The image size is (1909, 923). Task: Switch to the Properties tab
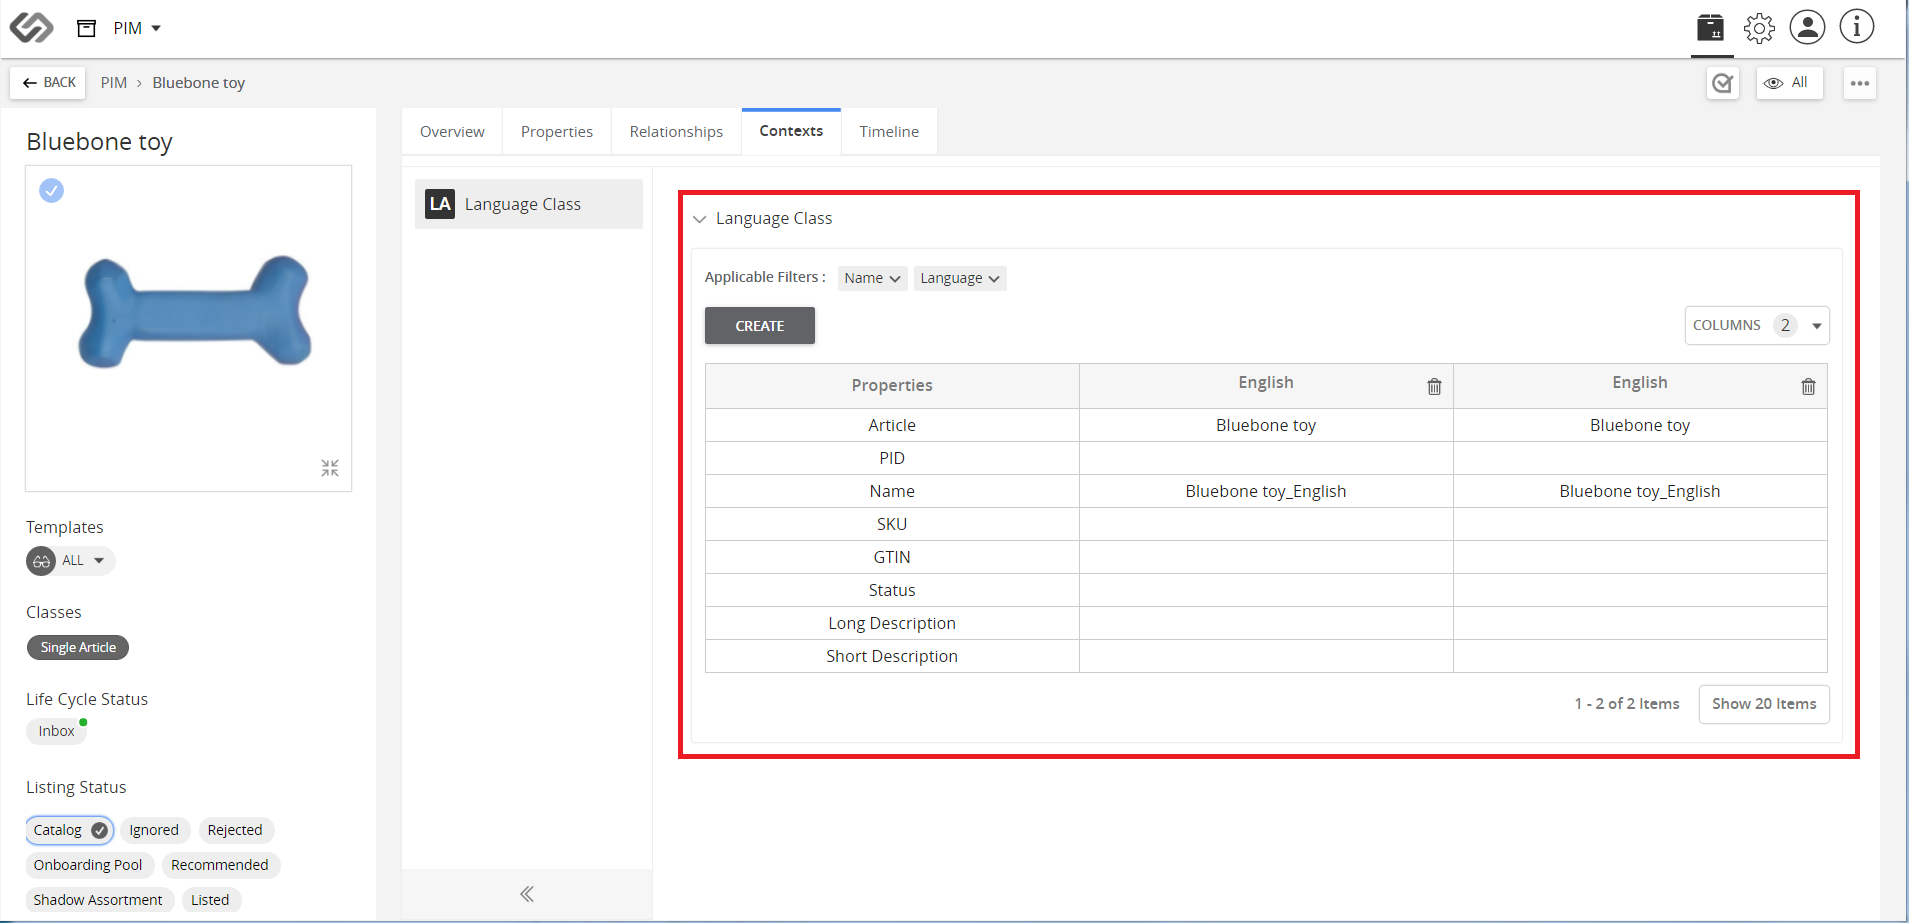click(x=557, y=132)
